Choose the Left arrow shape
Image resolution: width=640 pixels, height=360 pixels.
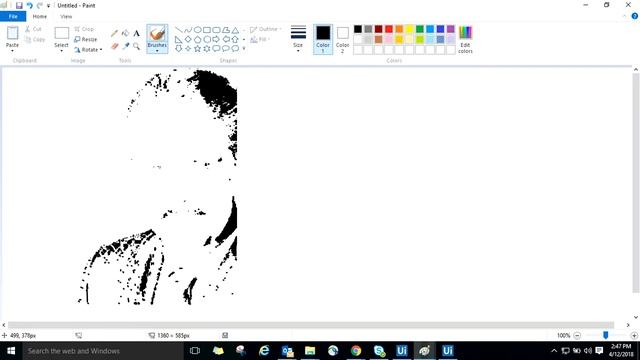(226, 39)
